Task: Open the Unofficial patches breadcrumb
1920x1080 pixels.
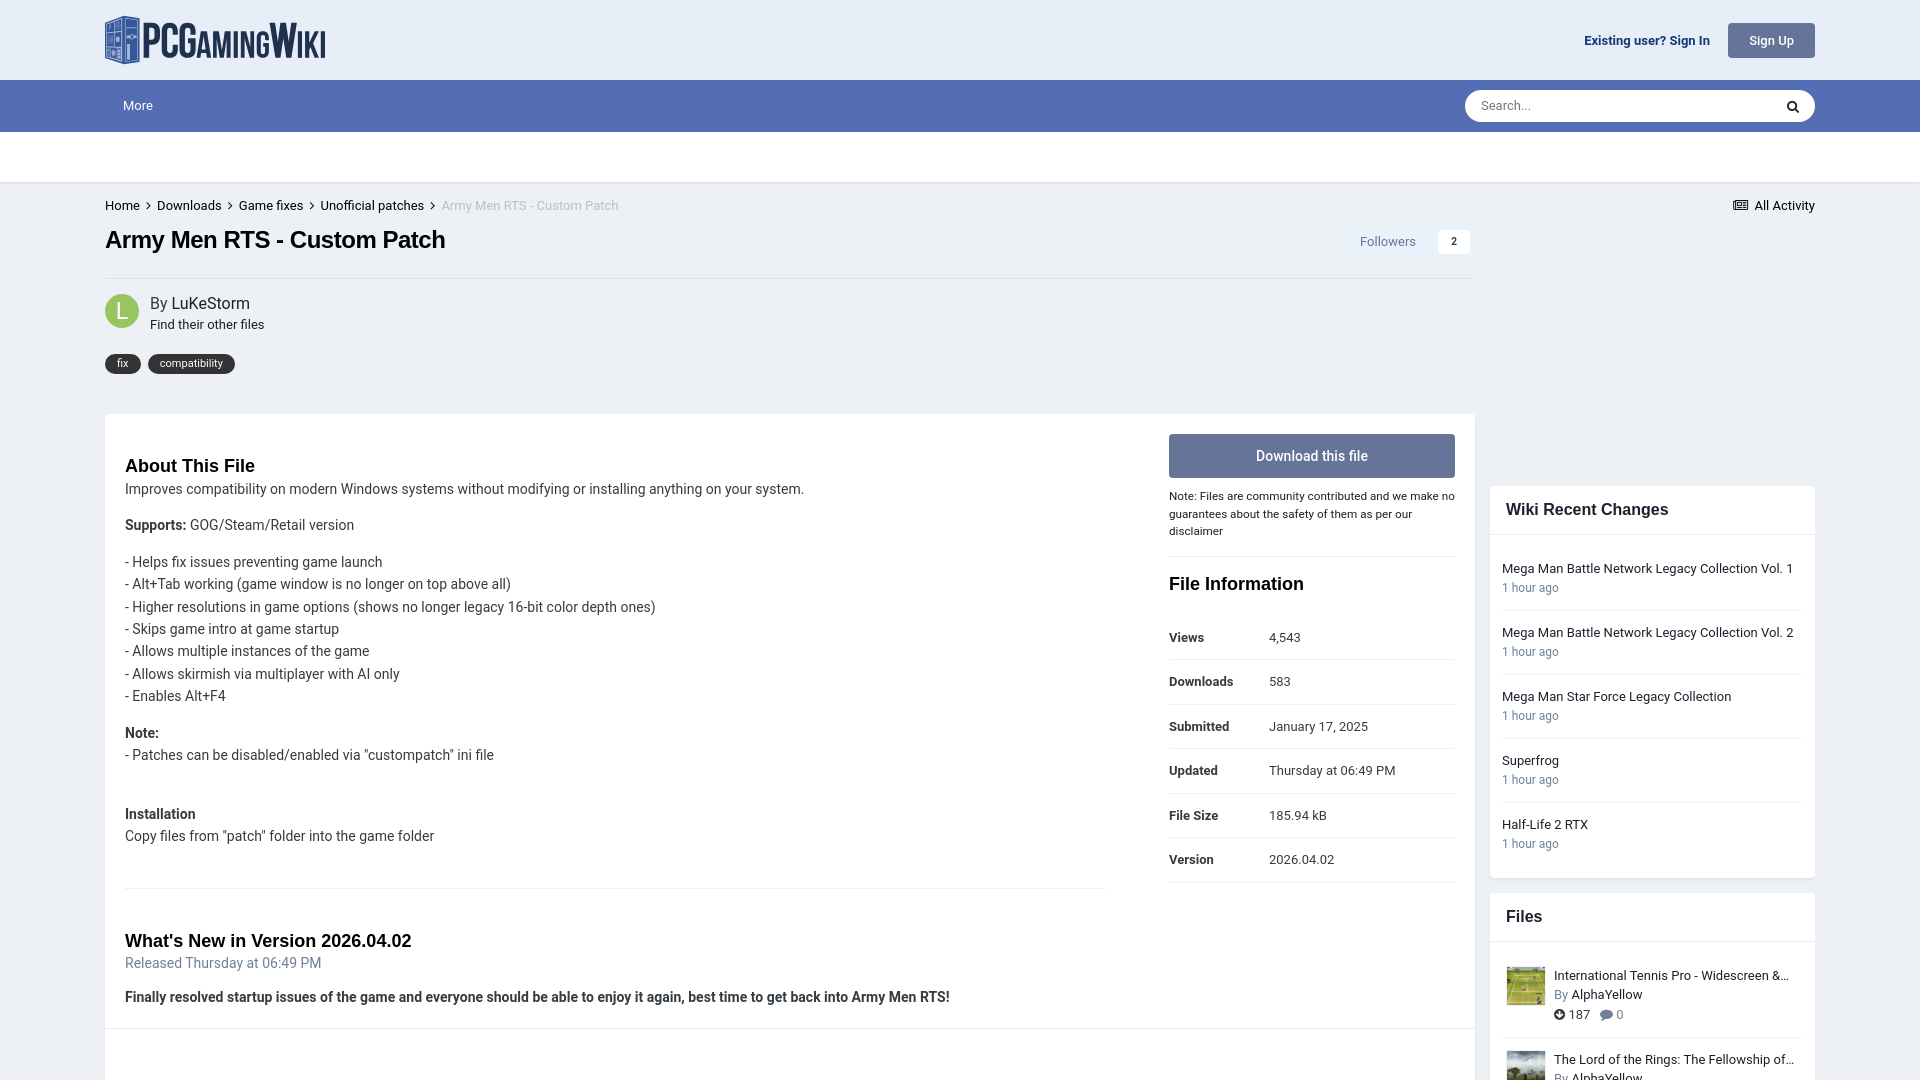Action: (372, 205)
